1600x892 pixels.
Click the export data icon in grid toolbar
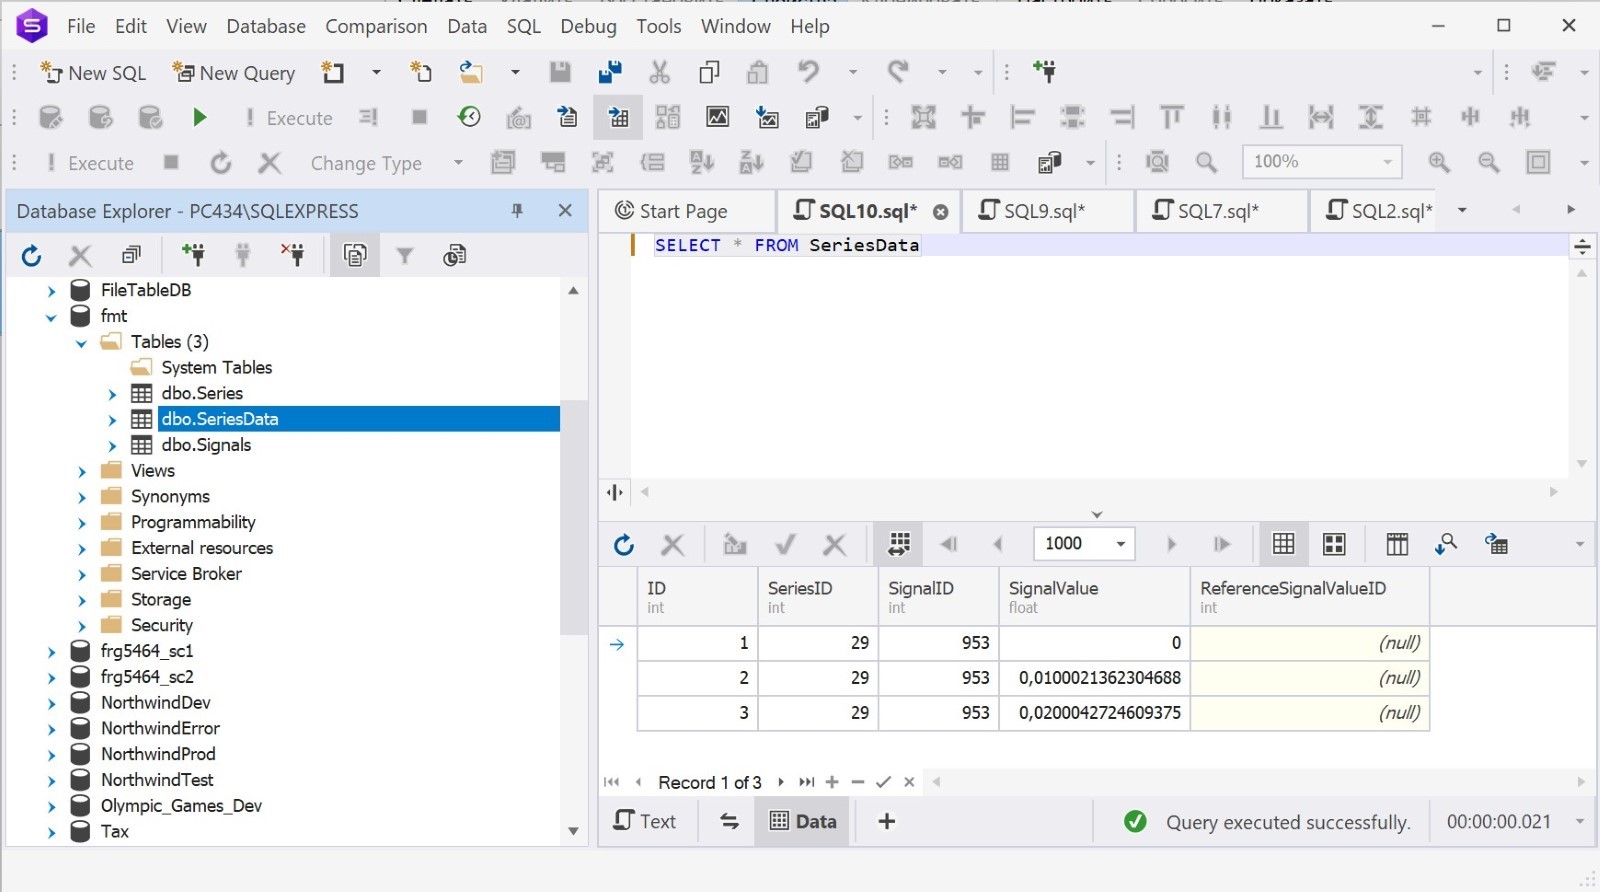click(1496, 544)
